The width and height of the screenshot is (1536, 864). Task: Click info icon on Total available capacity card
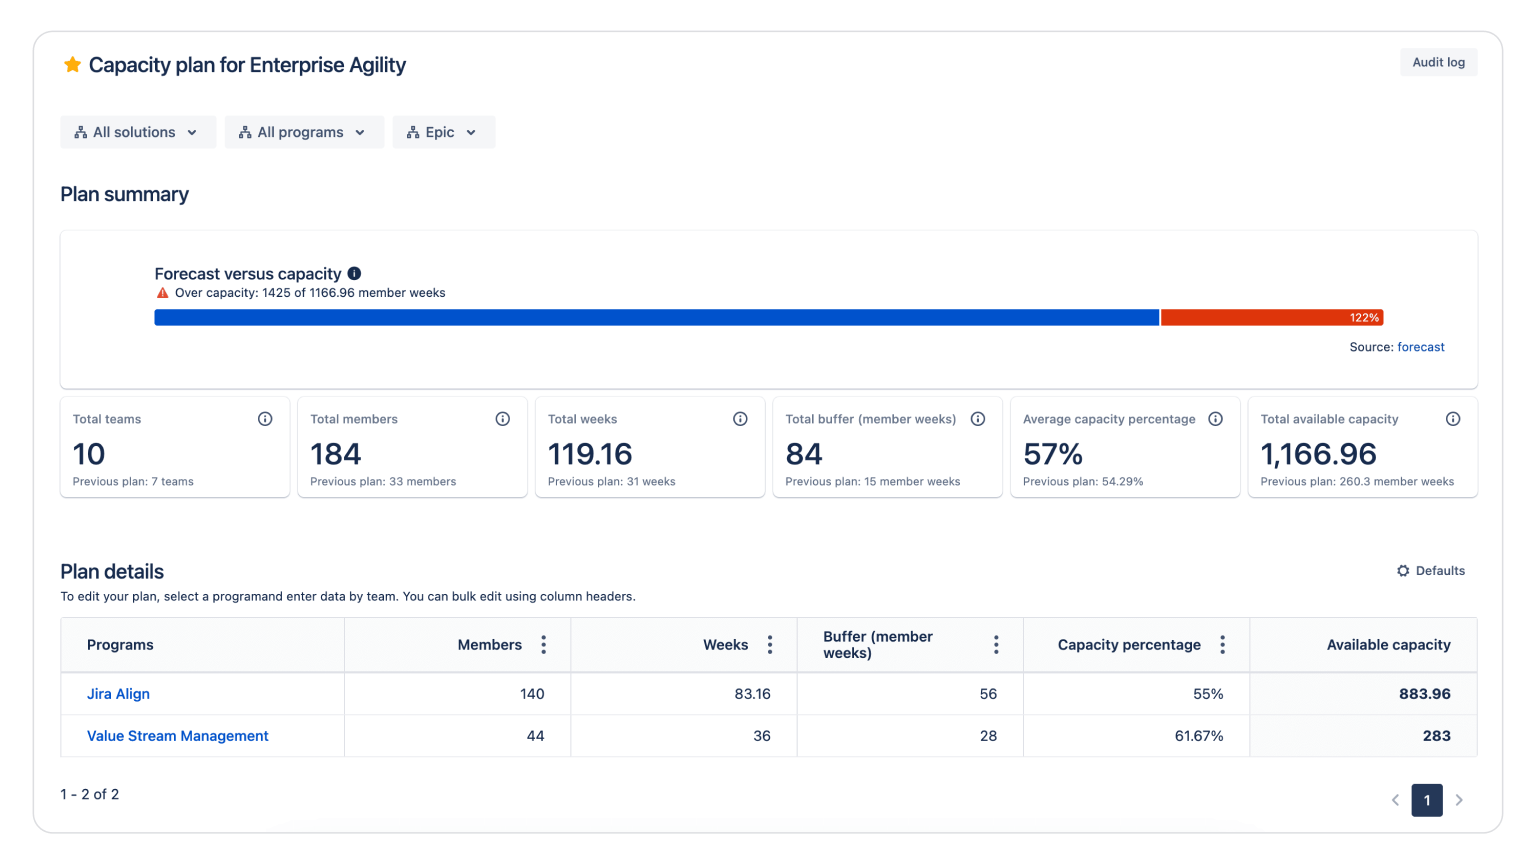pyautogui.click(x=1453, y=419)
